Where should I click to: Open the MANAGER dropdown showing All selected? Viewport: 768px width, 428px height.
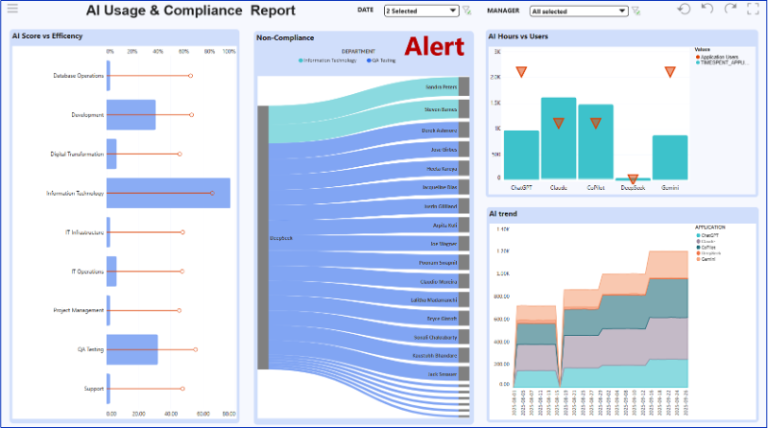point(579,11)
